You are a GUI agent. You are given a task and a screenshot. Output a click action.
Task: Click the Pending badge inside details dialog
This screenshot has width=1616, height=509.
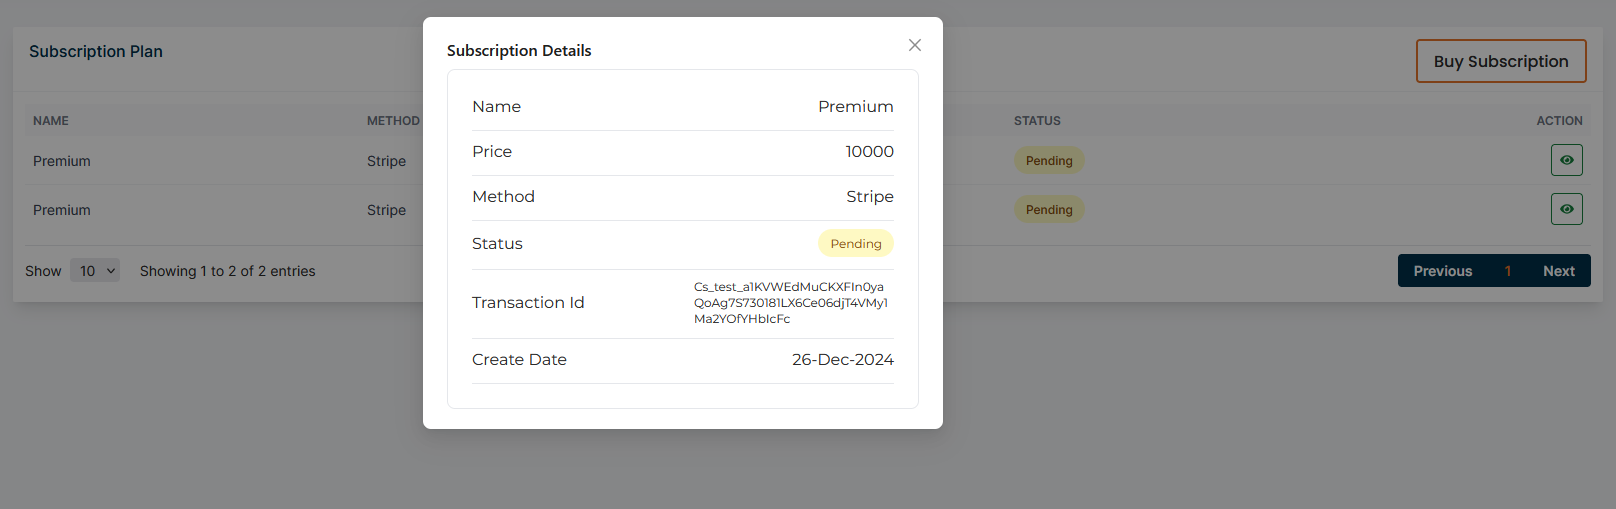coord(856,244)
